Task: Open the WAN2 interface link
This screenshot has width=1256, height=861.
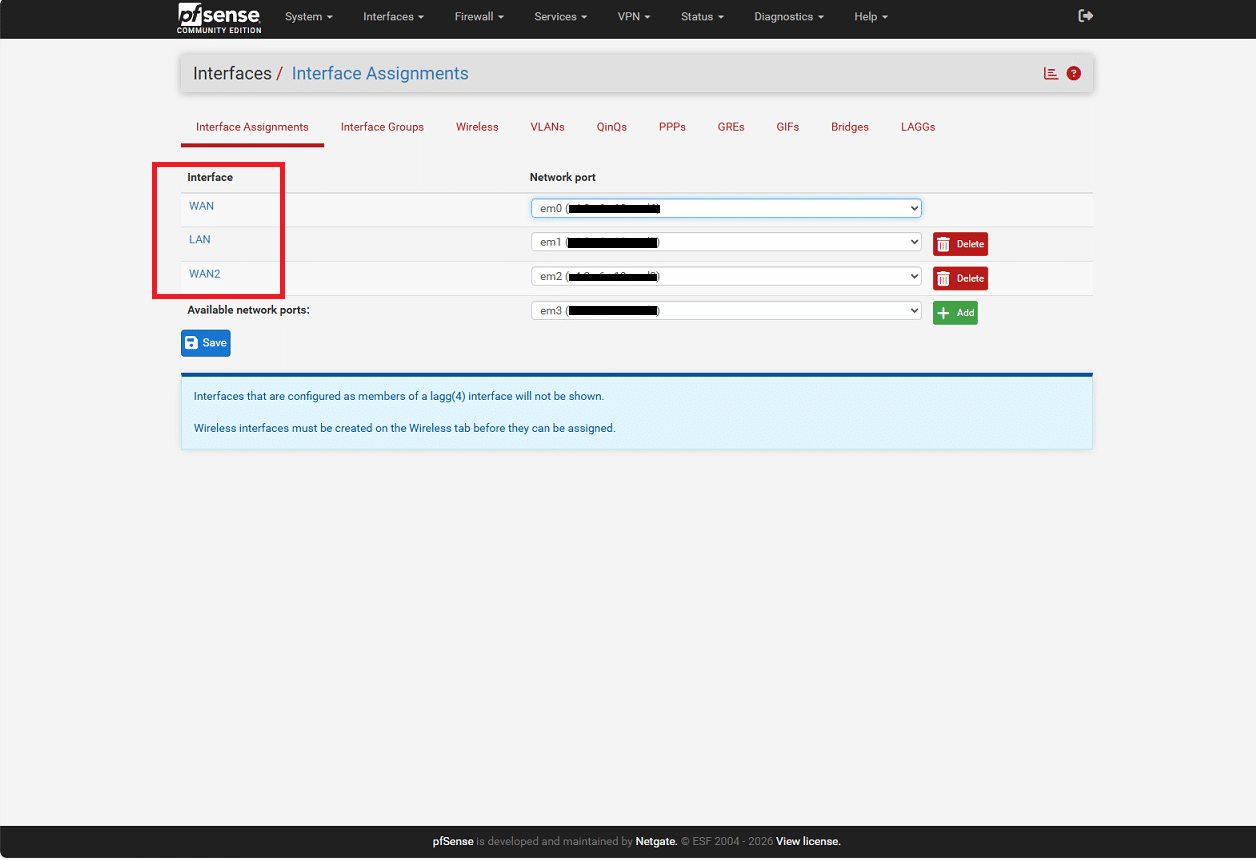Action: [x=204, y=274]
